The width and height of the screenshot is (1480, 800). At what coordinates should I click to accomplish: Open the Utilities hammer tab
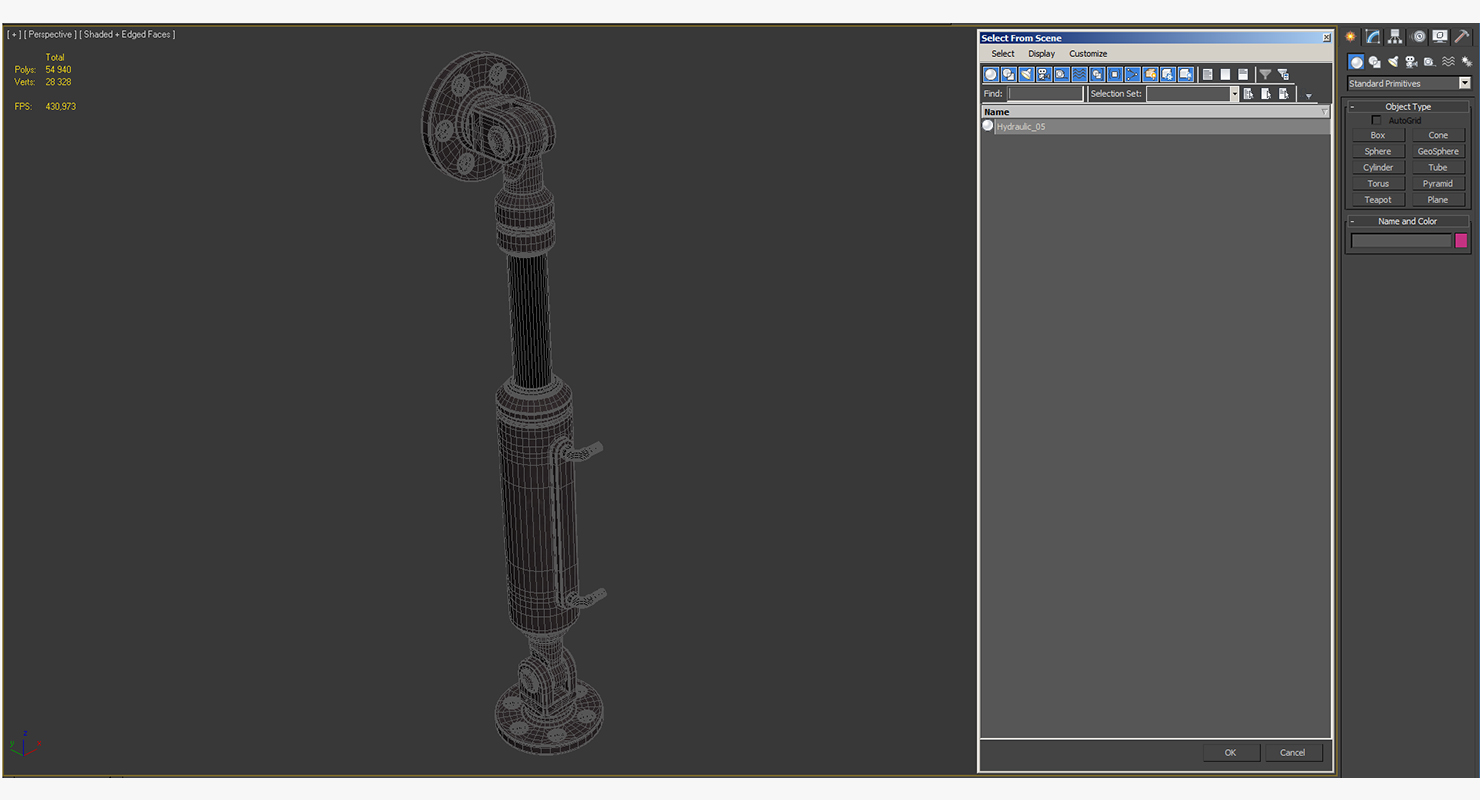pyautogui.click(x=1462, y=36)
